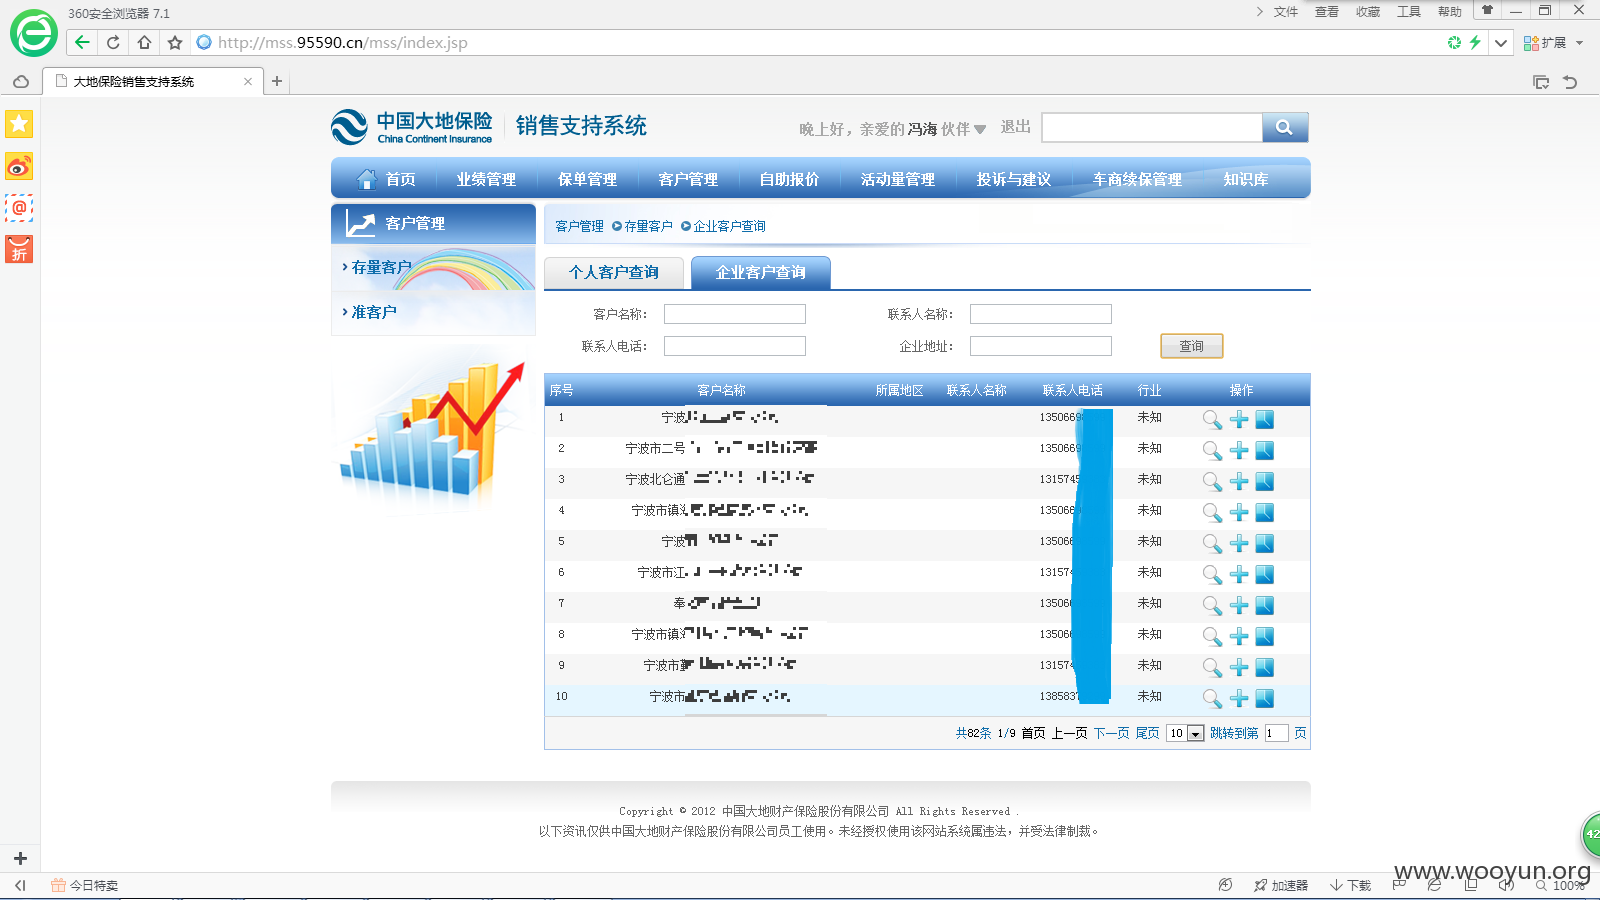The height and width of the screenshot is (900, 1600).
Task: Open the favorites star in the sidebar
Action: (x=19, y=124)
